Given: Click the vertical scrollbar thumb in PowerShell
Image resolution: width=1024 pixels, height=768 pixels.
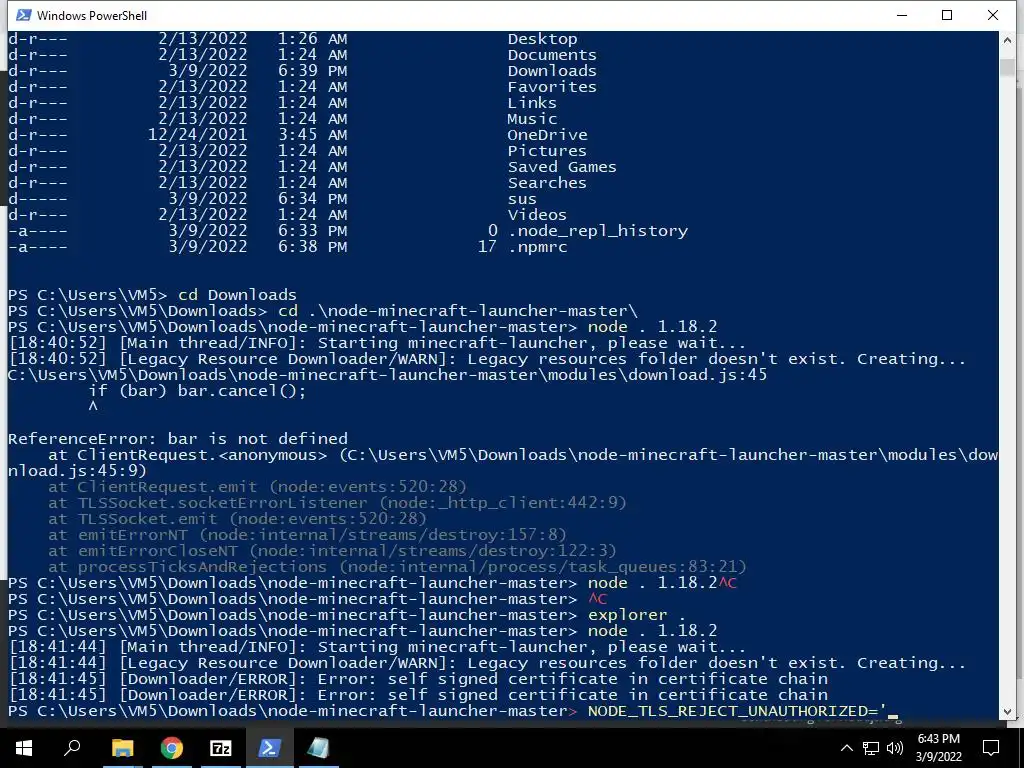Looking at the screenshot, I should 1007,67.
